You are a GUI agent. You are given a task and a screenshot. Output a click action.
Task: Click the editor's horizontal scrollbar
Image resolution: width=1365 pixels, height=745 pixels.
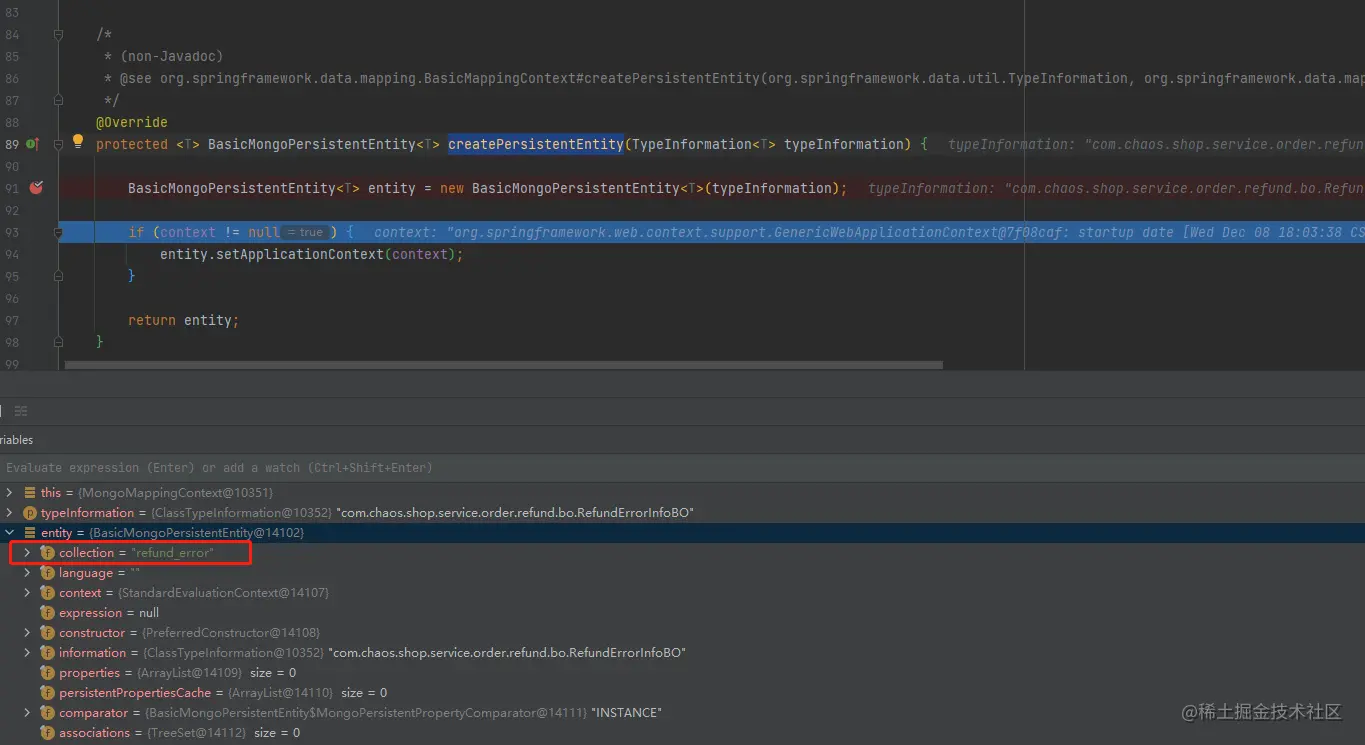pyautogui.click(x=503, y=365)
